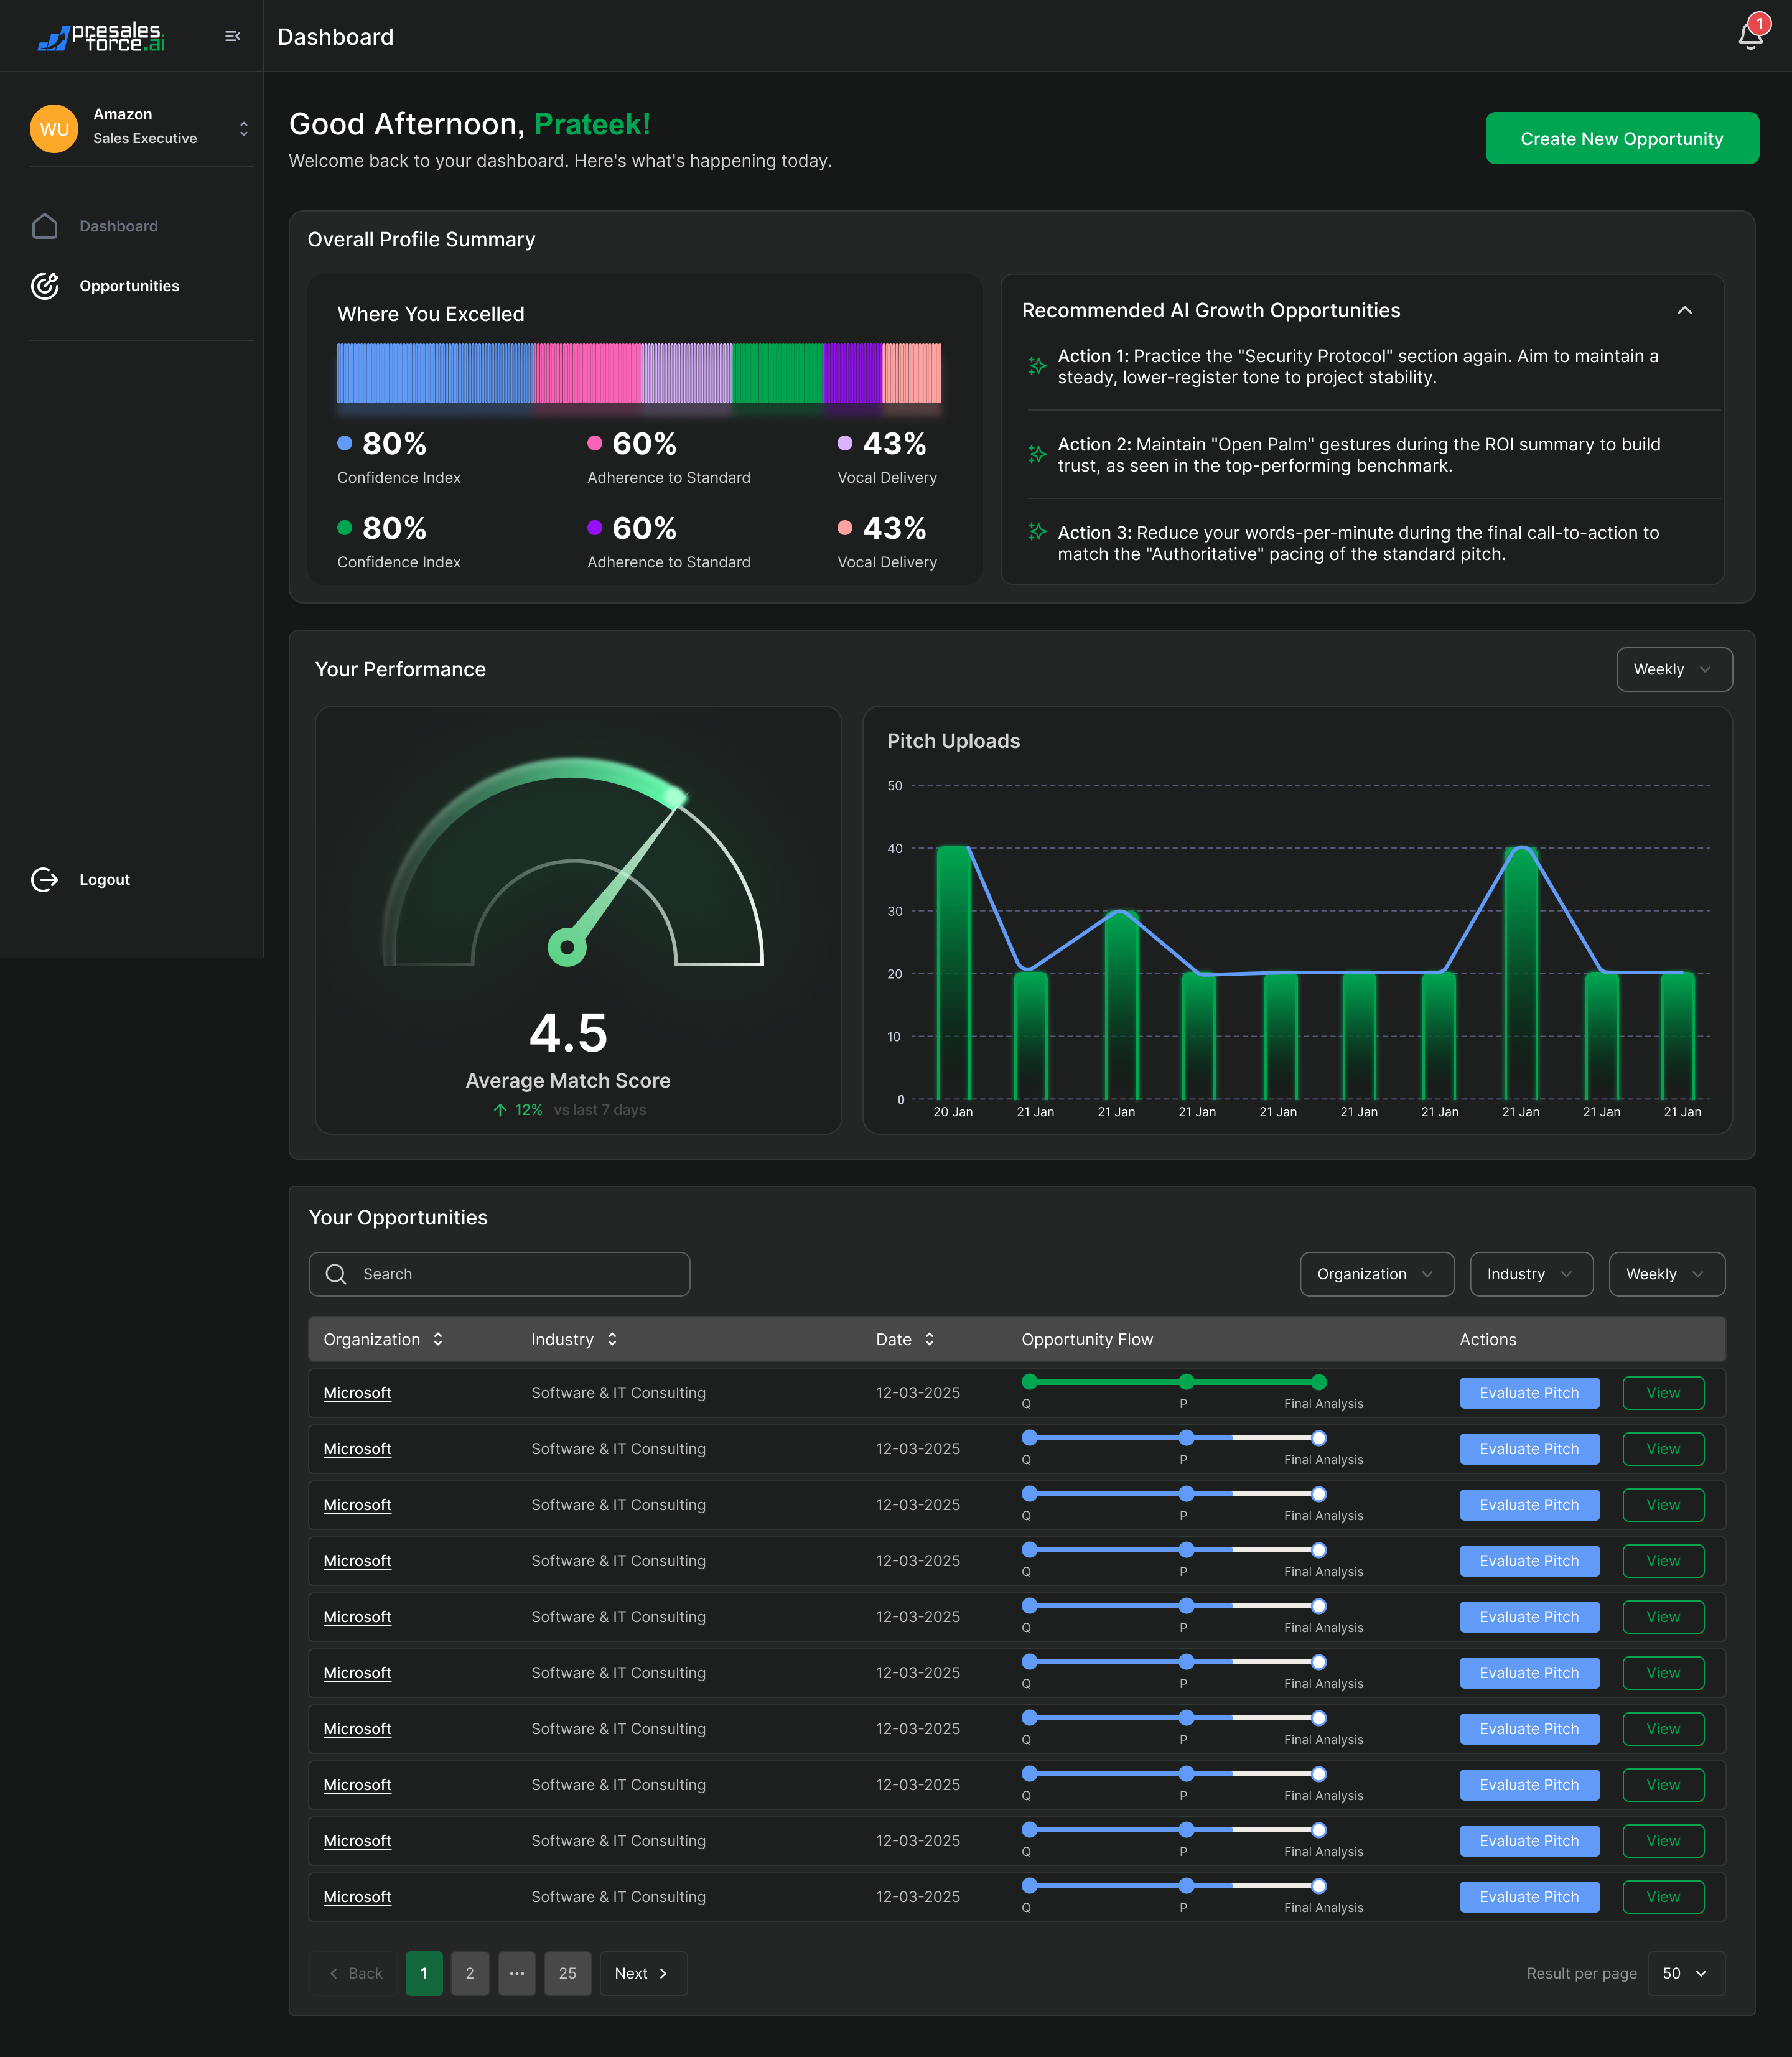Collapse the sidebar navigation
This screenshot has width=1792, height=2057.
point(233,36)
